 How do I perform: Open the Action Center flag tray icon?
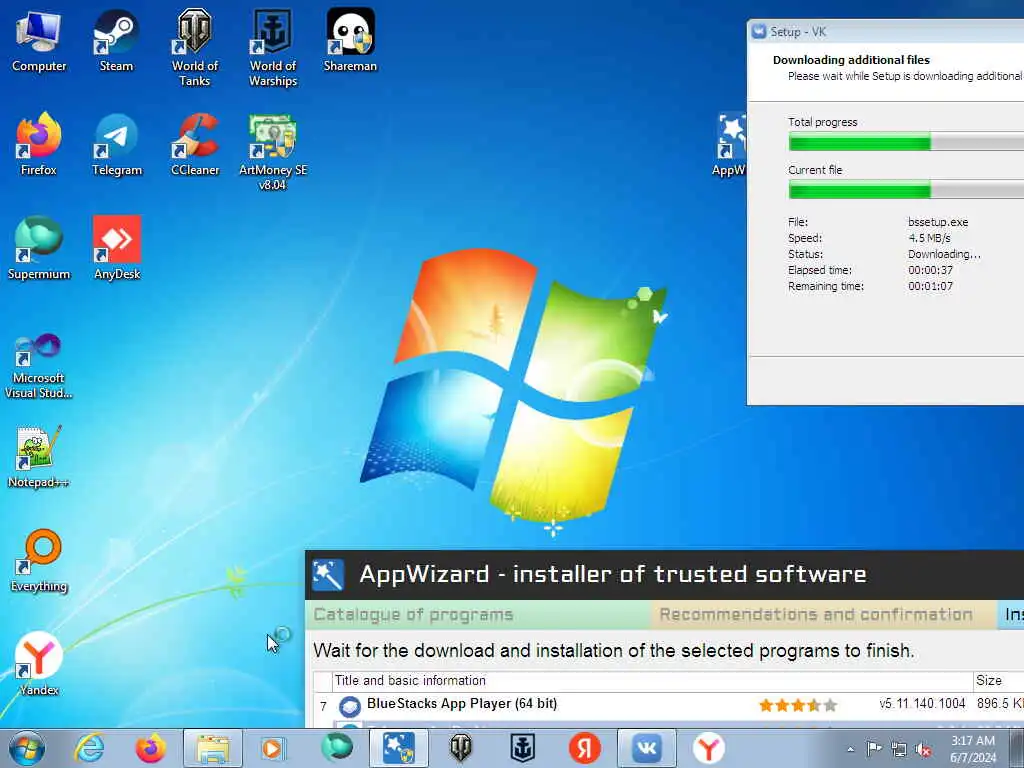874,749
